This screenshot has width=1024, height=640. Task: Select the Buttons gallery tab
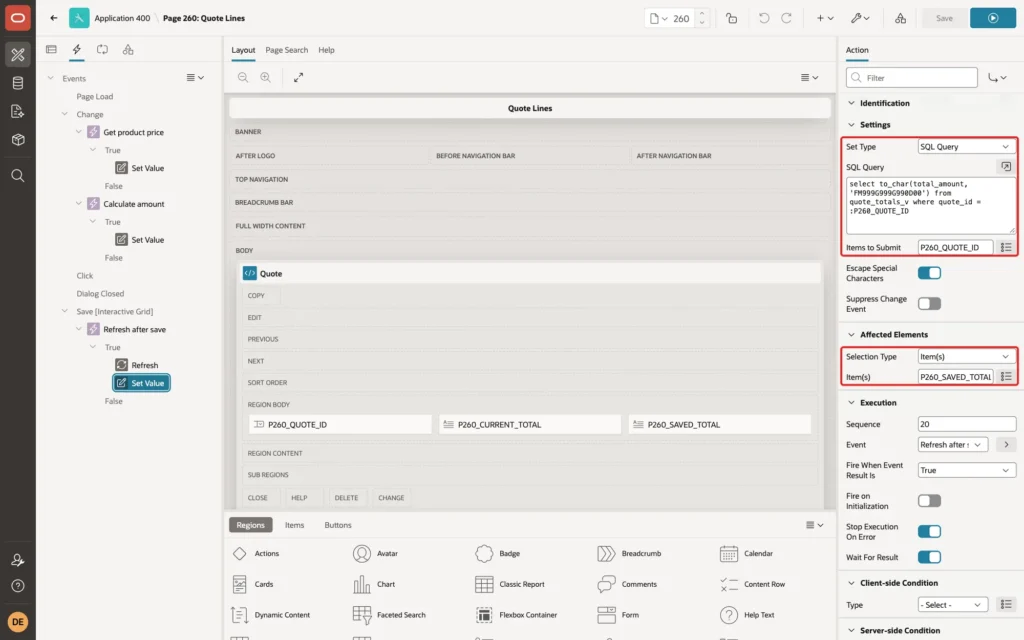[338, 525]
